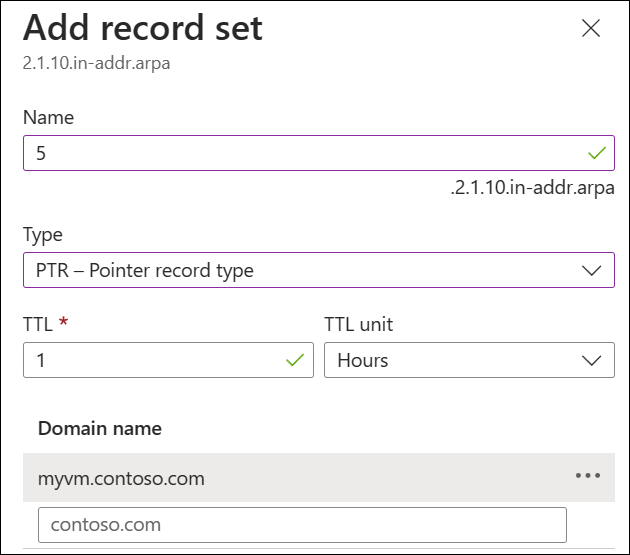Viewport: 630px width, 555px height.
Task: Click the Type field label
Action: tap(43, 235)
